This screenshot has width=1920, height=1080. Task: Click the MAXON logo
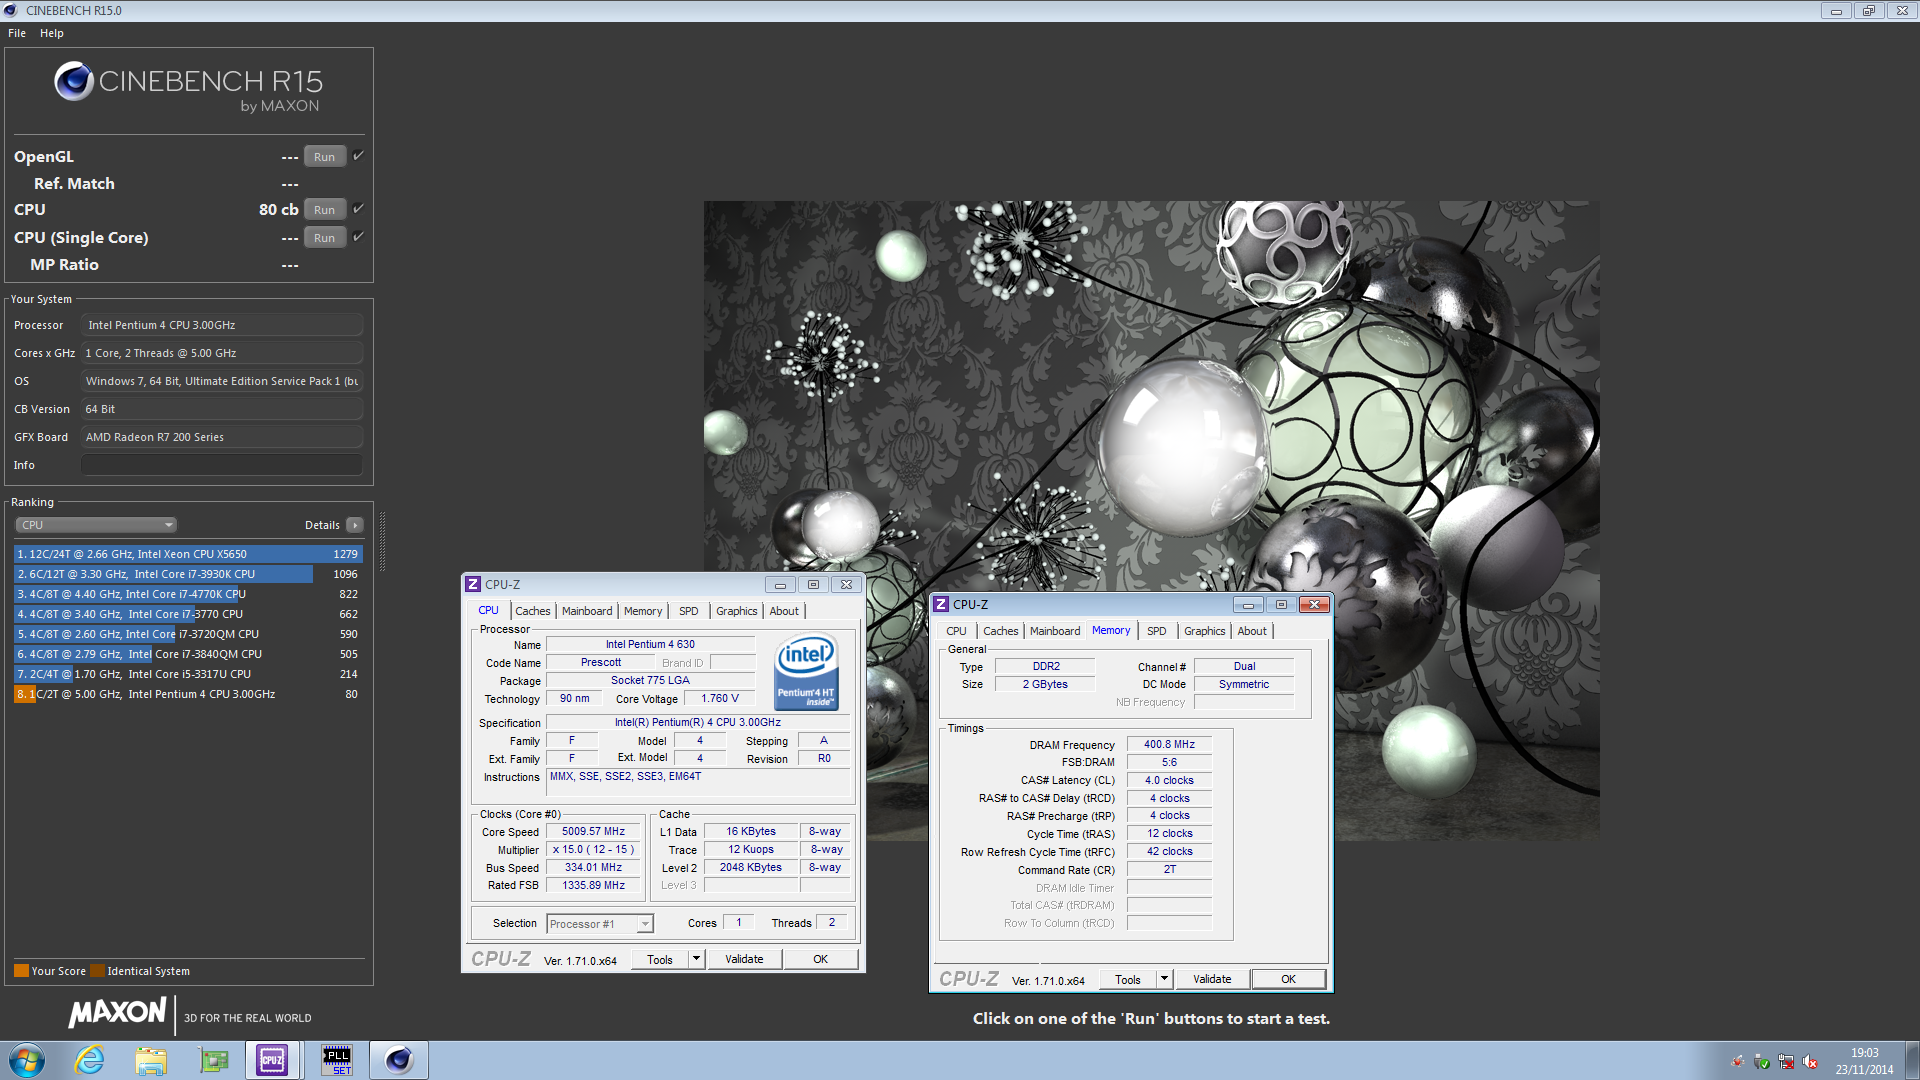coord(117,1013)
